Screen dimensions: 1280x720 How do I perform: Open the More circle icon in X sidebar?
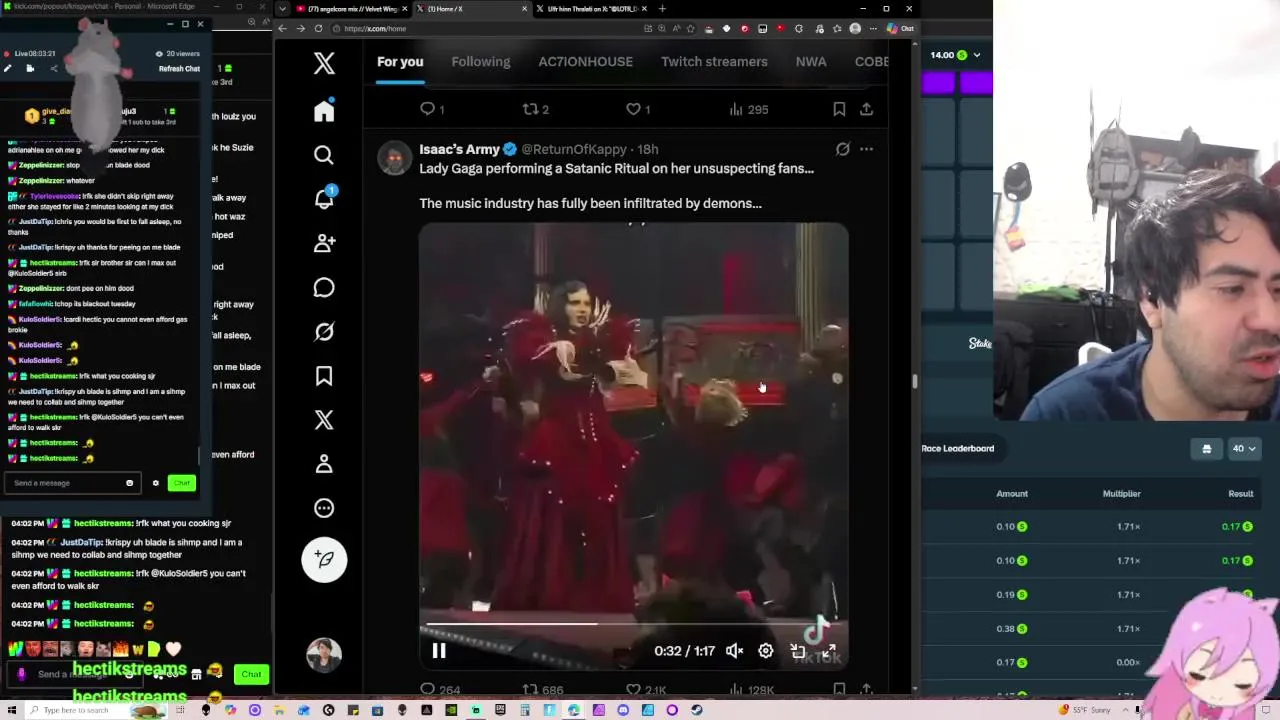324,508
